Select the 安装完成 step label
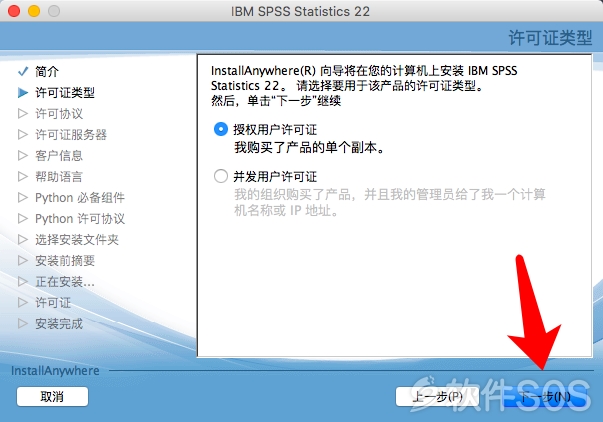 (59, 324)
